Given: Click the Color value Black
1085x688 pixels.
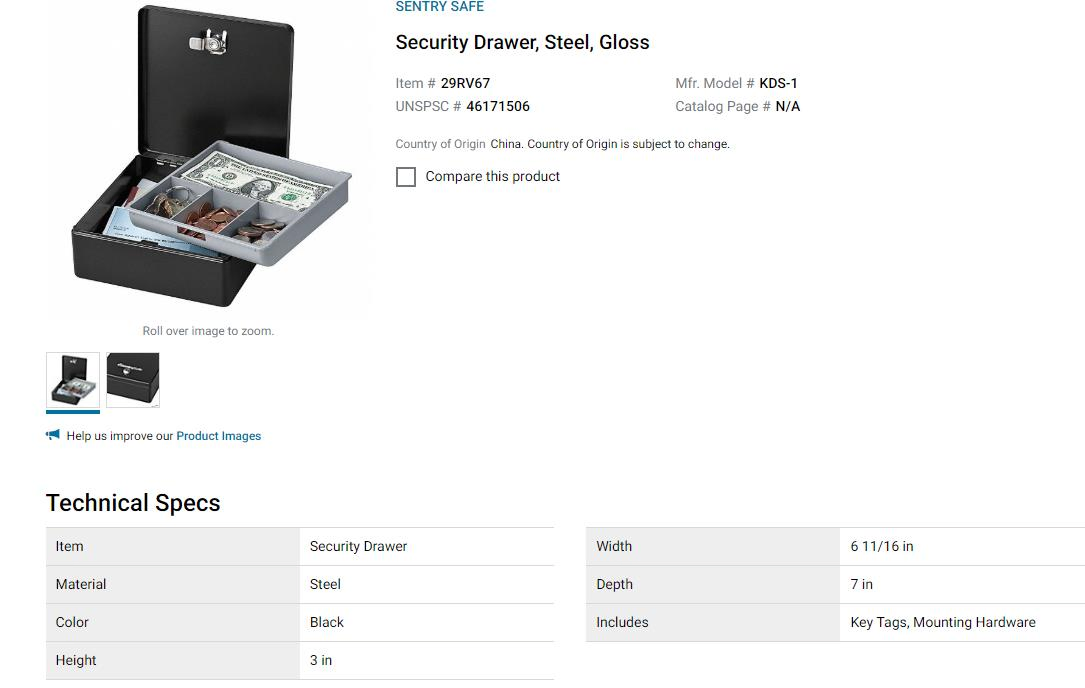Looking at the screenshot, I should 326,622.
